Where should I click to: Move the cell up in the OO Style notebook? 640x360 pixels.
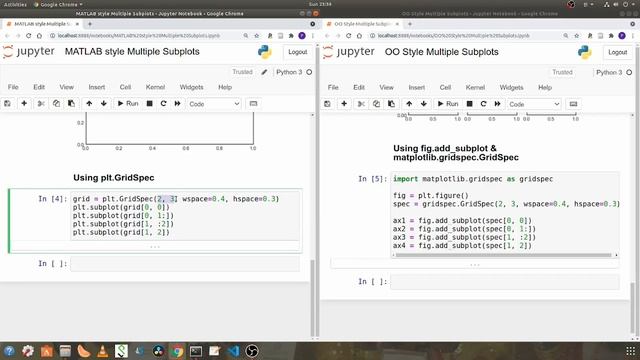click(x=409, y=104)
